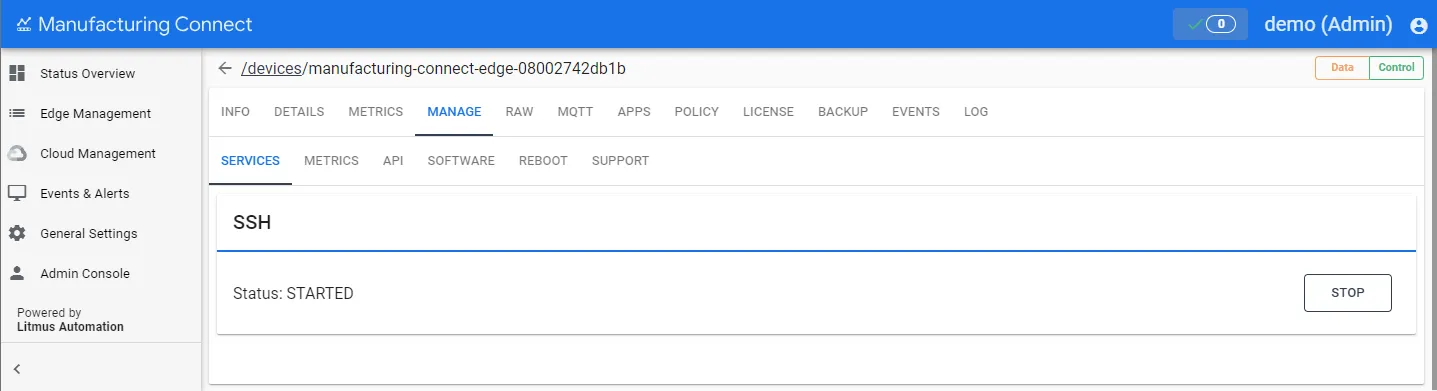Follow the /devices breadcrumb link
The width and height of the screenshot is (1437, 391).
271,68
